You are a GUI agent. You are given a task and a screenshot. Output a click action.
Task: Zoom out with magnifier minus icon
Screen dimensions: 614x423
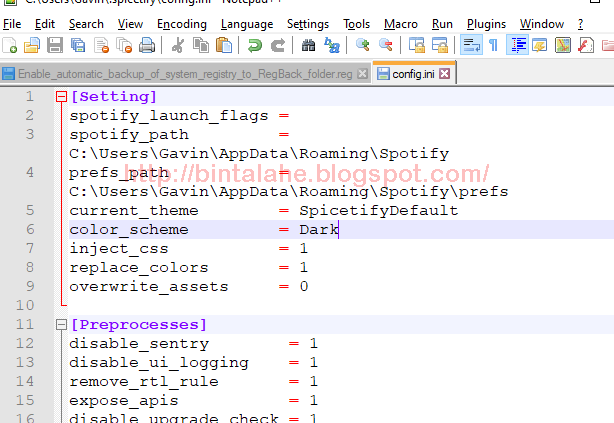[385, 45]
